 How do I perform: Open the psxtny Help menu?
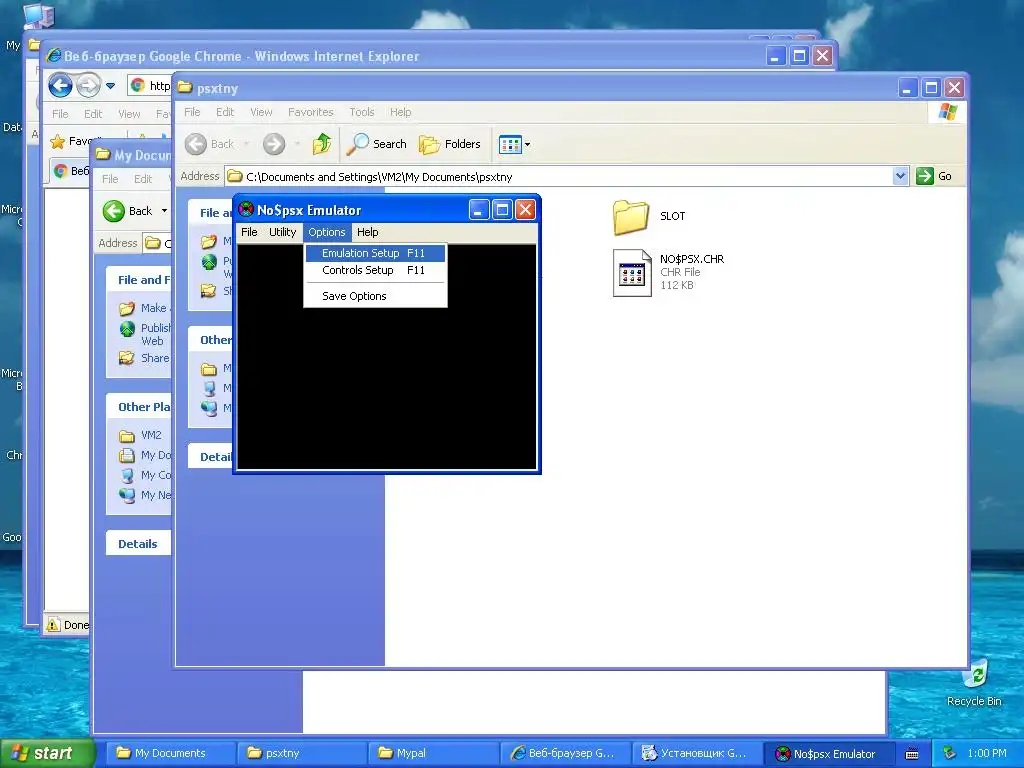pos(400,112)
